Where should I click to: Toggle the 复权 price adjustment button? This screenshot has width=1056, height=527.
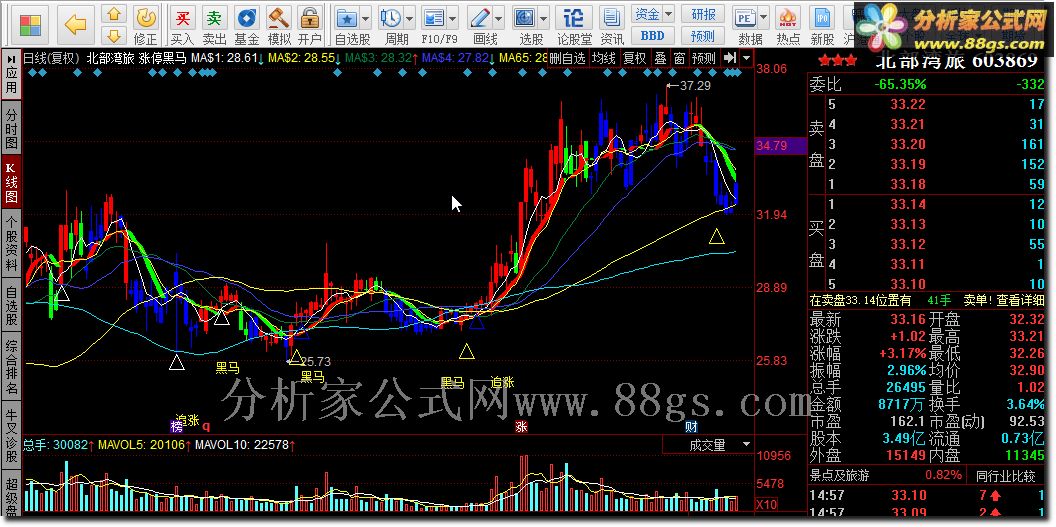pos(634,59)
